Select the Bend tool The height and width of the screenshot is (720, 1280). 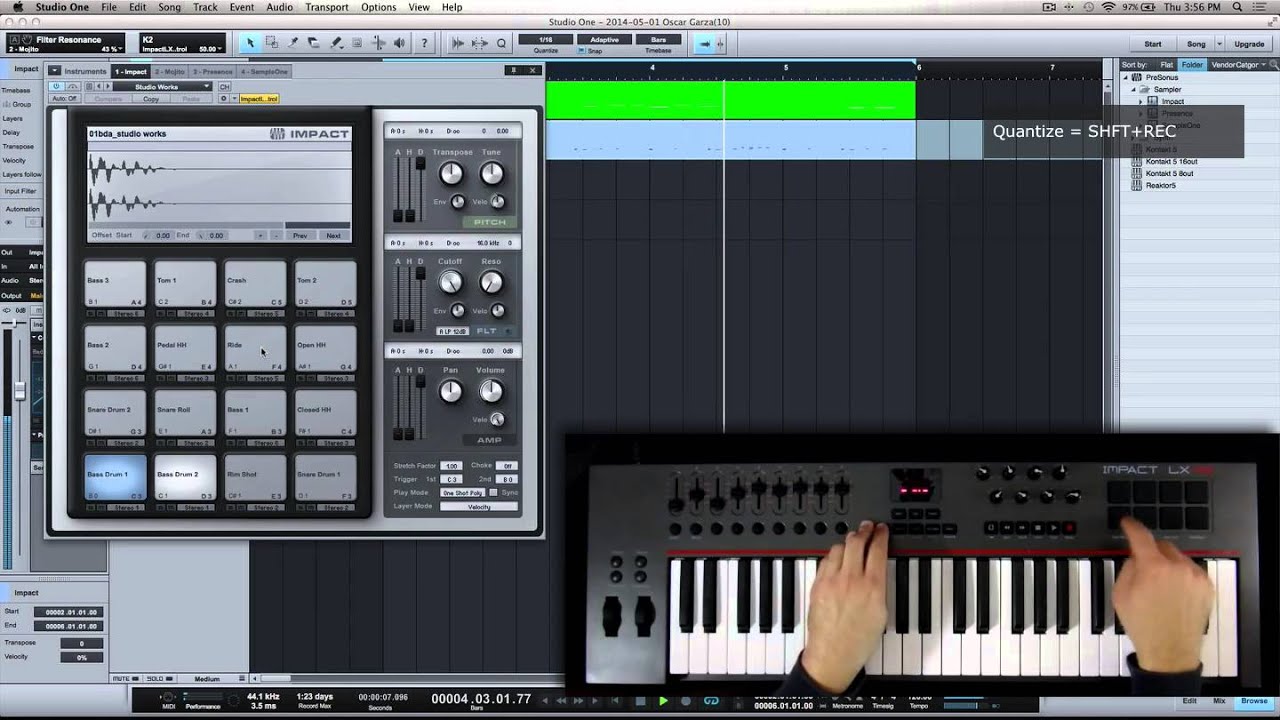(378, 43)
